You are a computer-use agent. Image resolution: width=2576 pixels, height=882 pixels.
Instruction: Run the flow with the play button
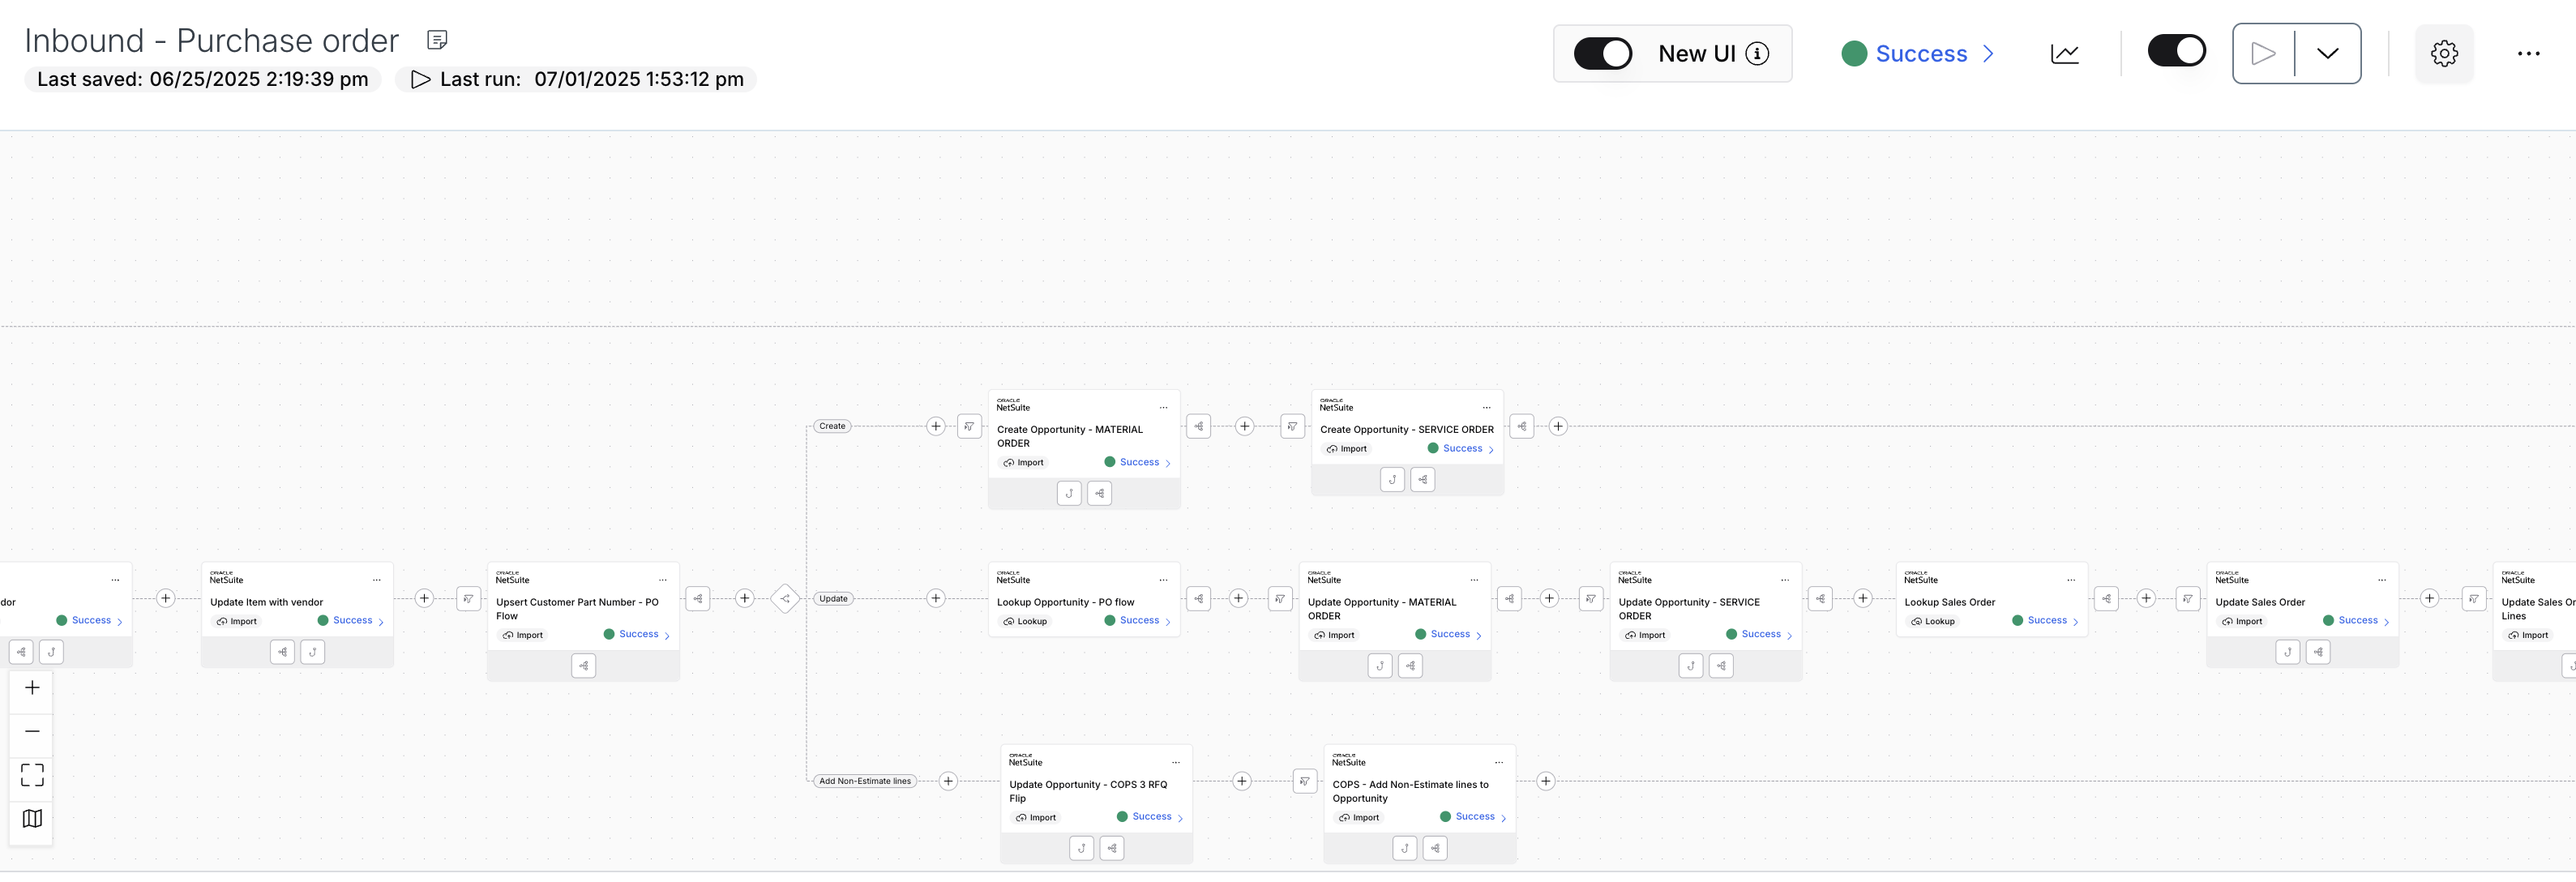click(2263, 53)
